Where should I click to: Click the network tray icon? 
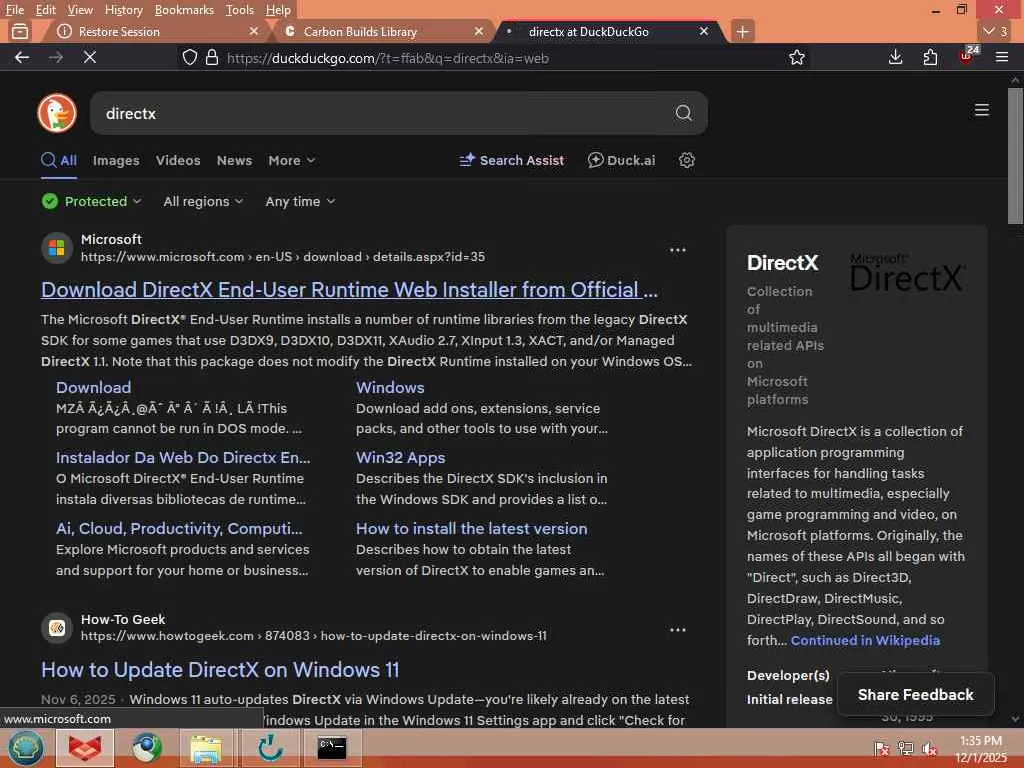pos(905,748)
